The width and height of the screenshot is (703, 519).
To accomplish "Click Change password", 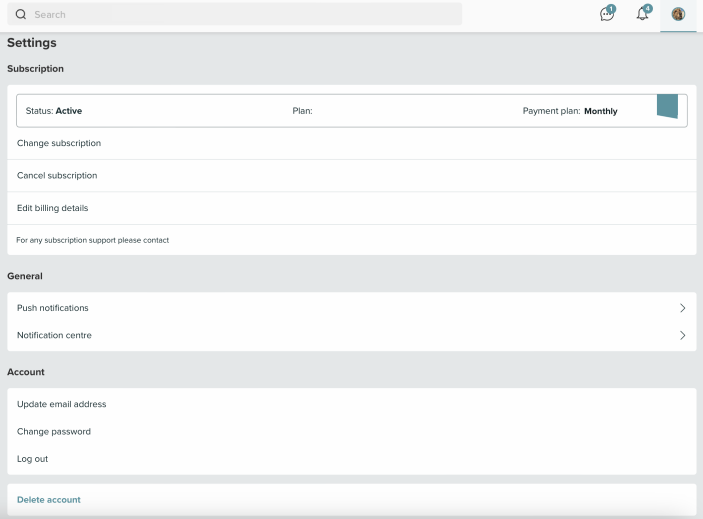I will [x=54, y=432].
